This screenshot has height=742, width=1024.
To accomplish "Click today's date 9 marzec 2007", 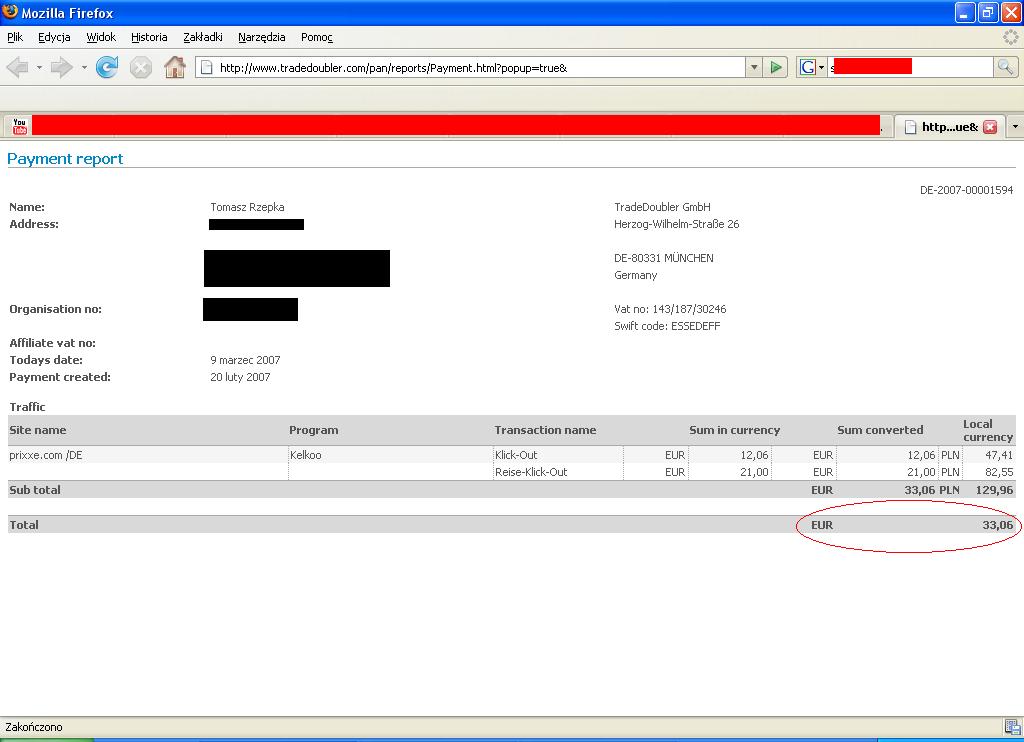I will point(245,360).
